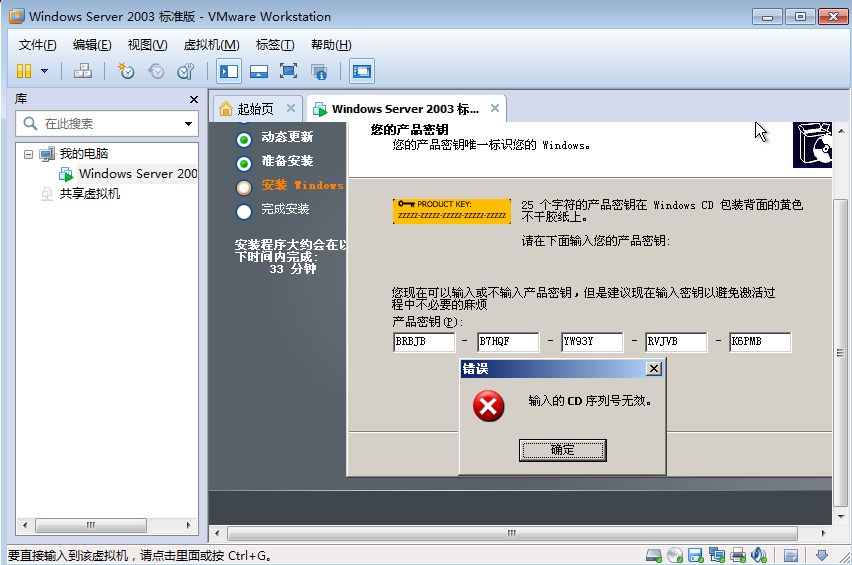Close the 库 library panel
This screenshot has height=565, width=852.
click(x=194, y=99)
